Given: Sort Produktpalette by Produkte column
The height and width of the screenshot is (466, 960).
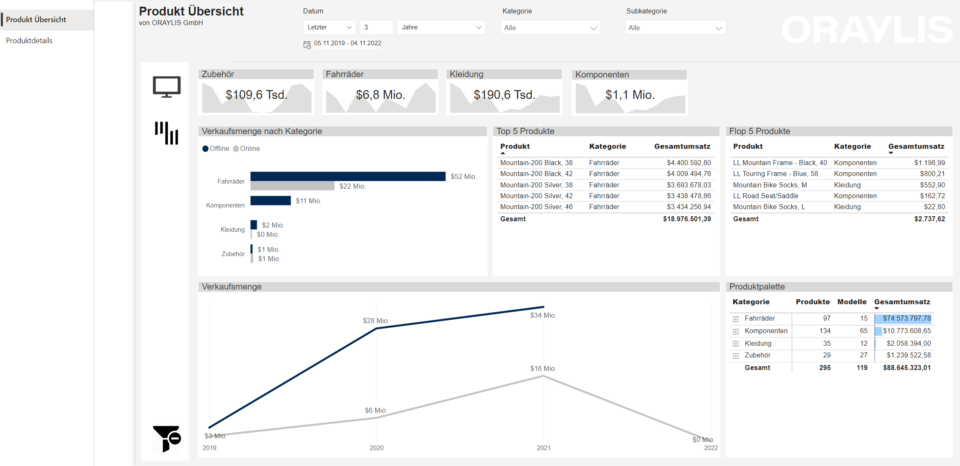Looking at the screenshot, I should coord(812,302).
